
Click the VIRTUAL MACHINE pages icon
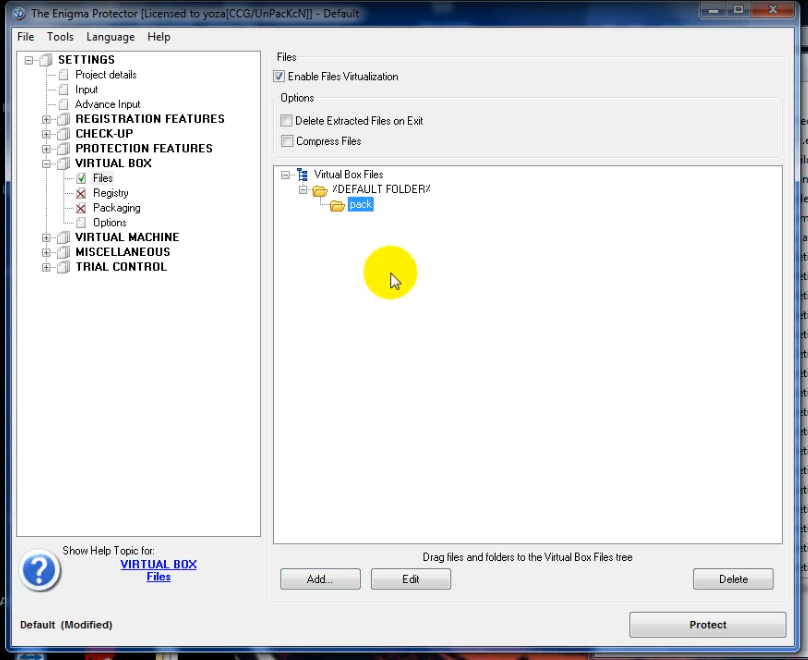[x=63, y=238]
